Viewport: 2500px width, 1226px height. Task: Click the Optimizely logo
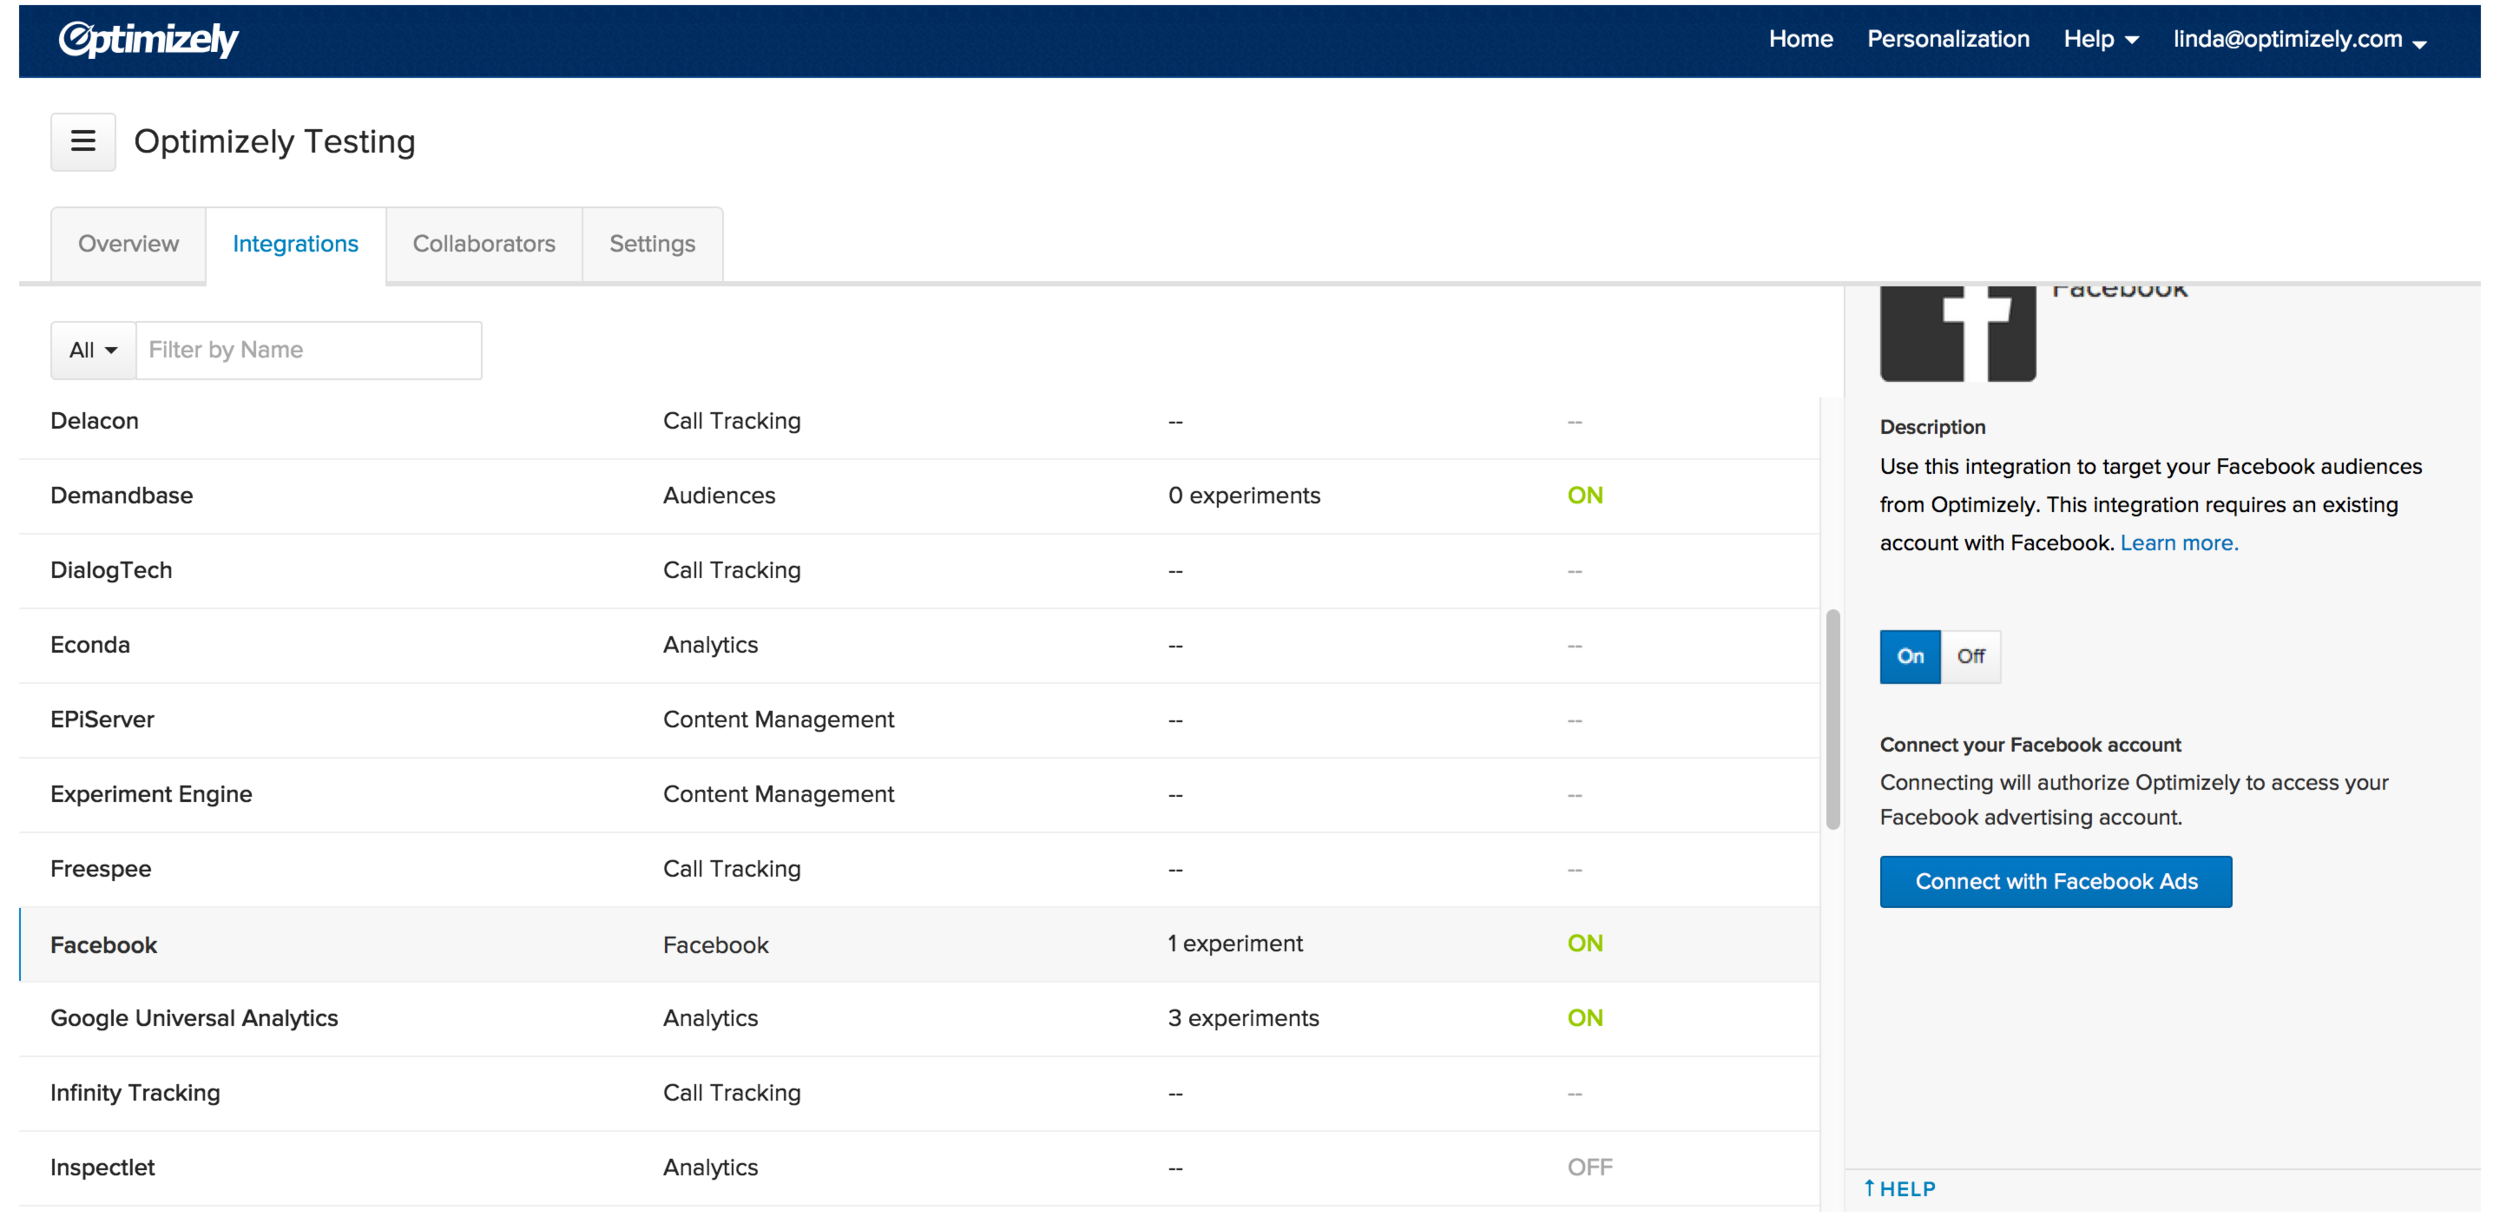coord(148,40)
